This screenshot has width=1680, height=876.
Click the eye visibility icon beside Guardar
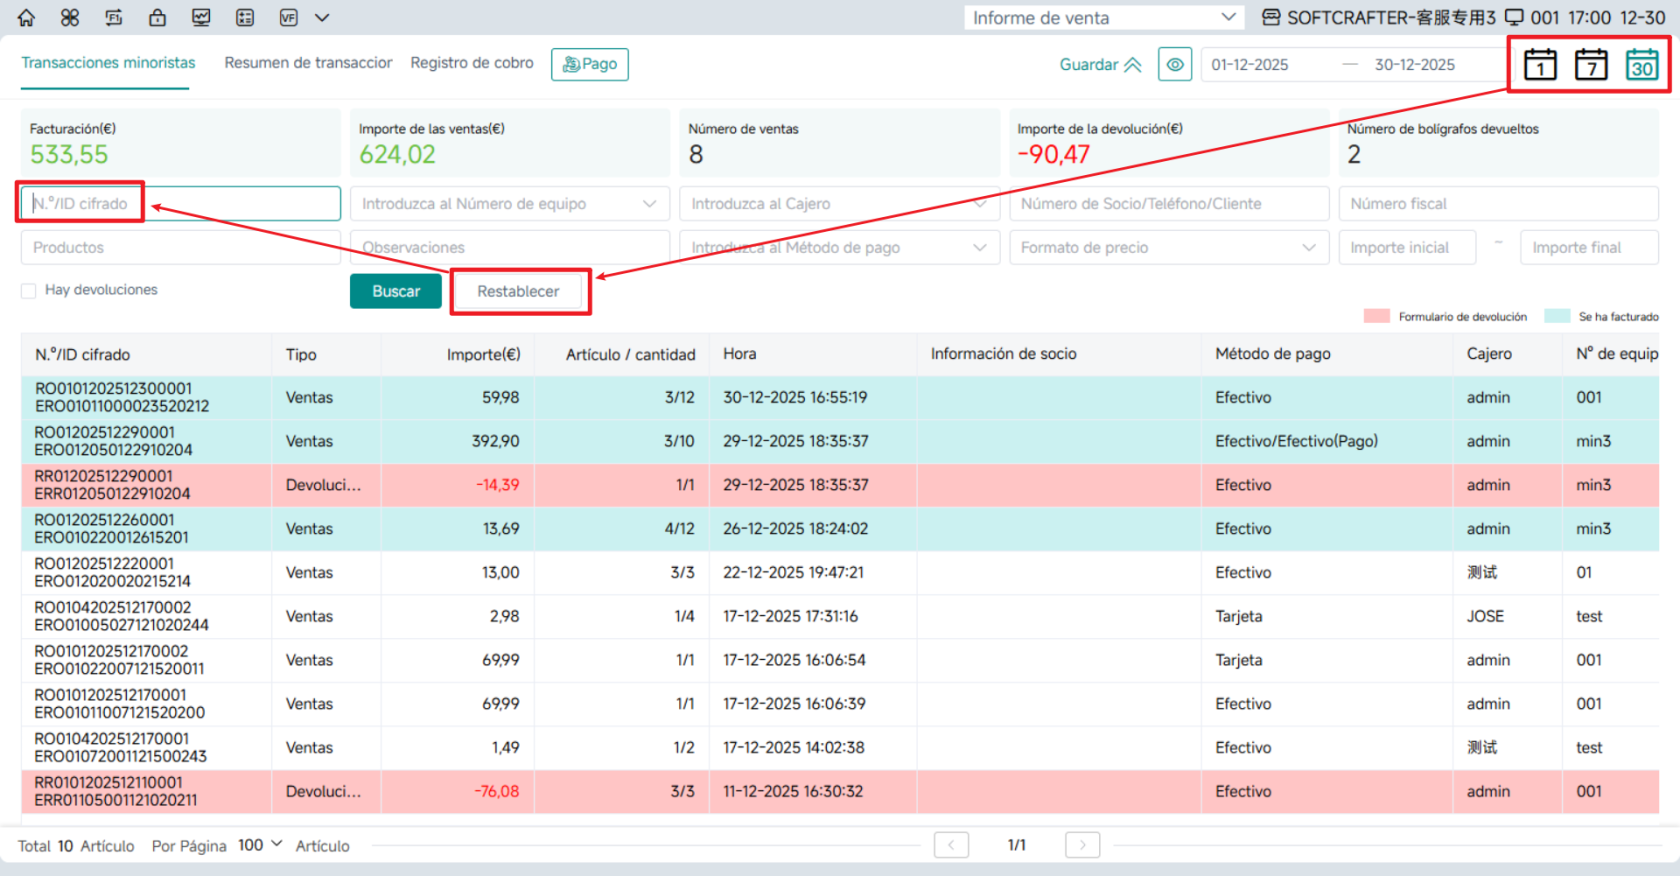coord(1175,64)
